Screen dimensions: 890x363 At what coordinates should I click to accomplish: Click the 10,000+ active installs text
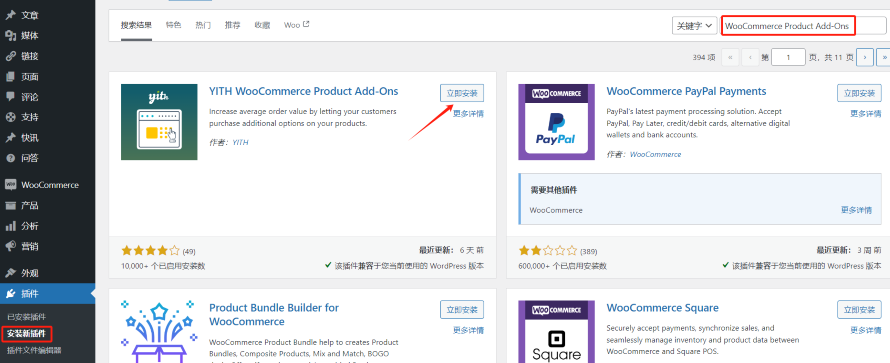[x=163, y=265]
